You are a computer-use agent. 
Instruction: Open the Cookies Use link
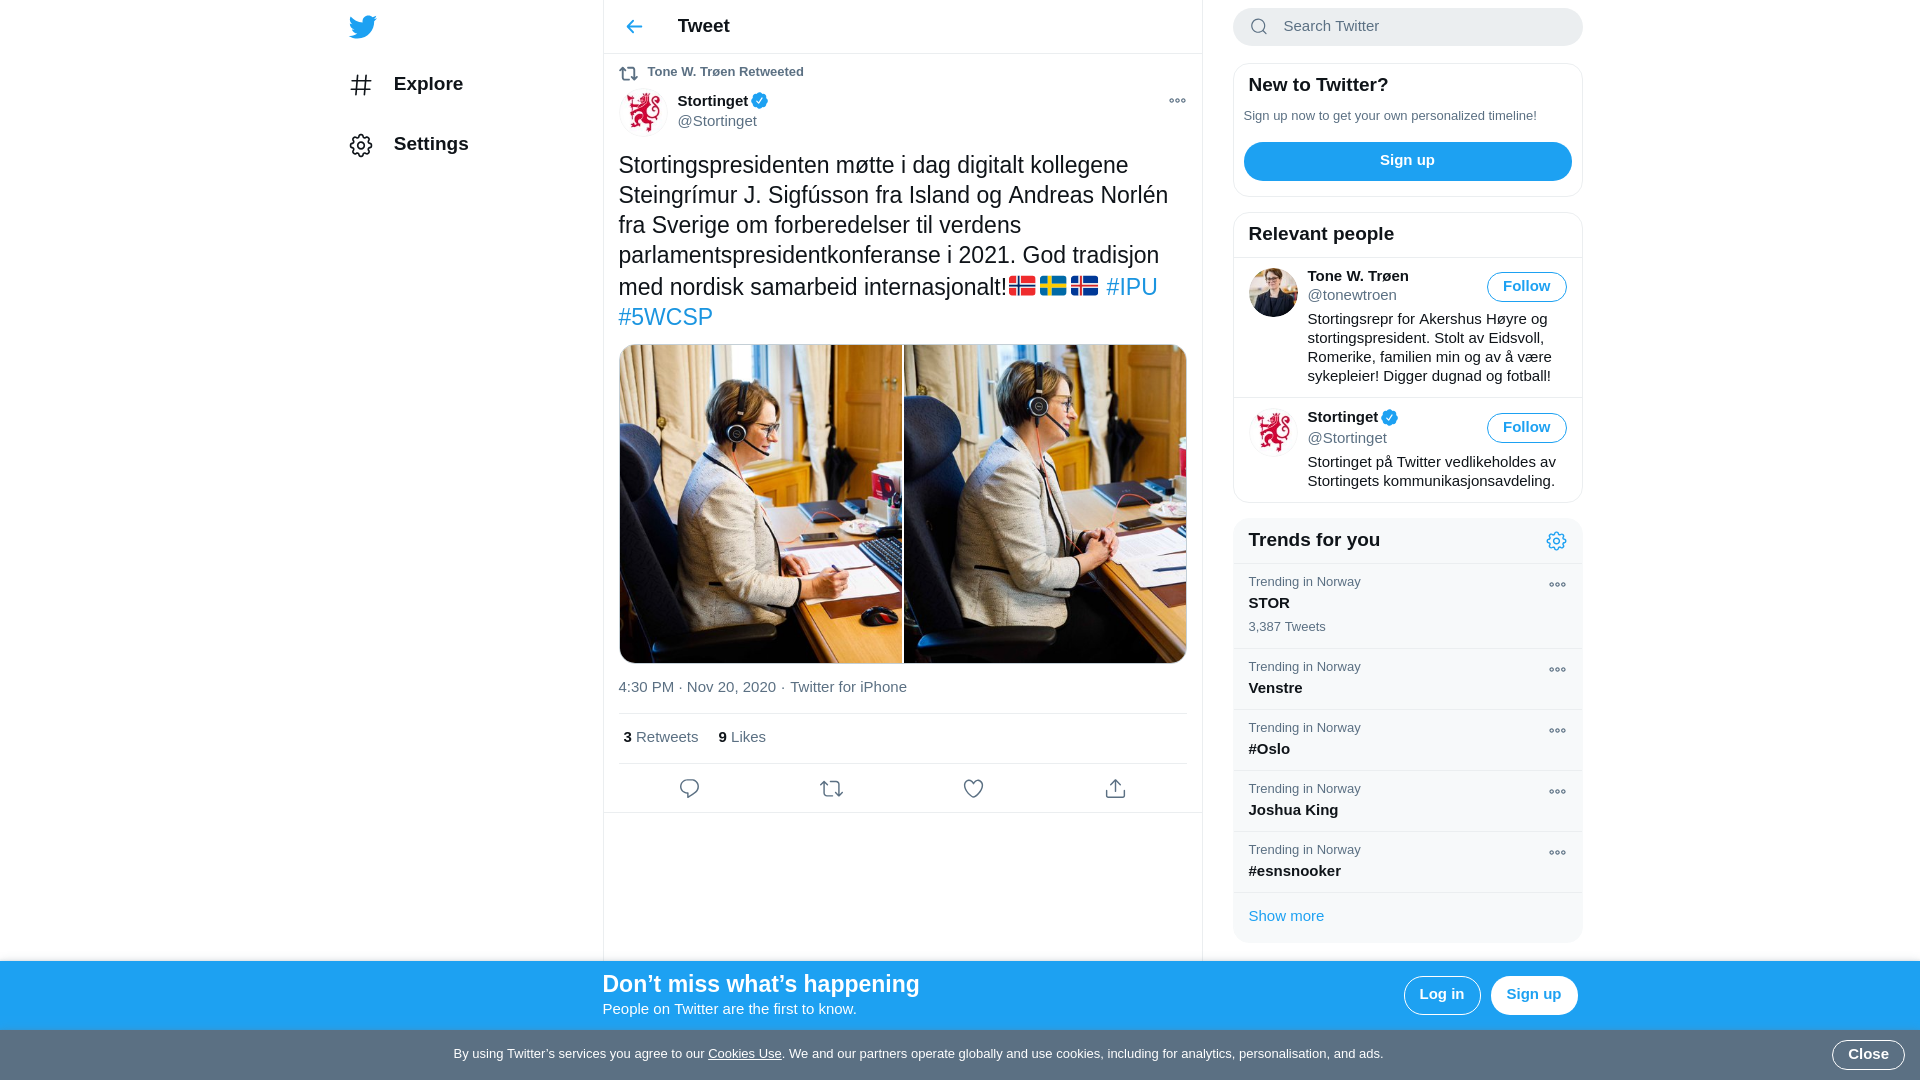(x=745, y=1054)
